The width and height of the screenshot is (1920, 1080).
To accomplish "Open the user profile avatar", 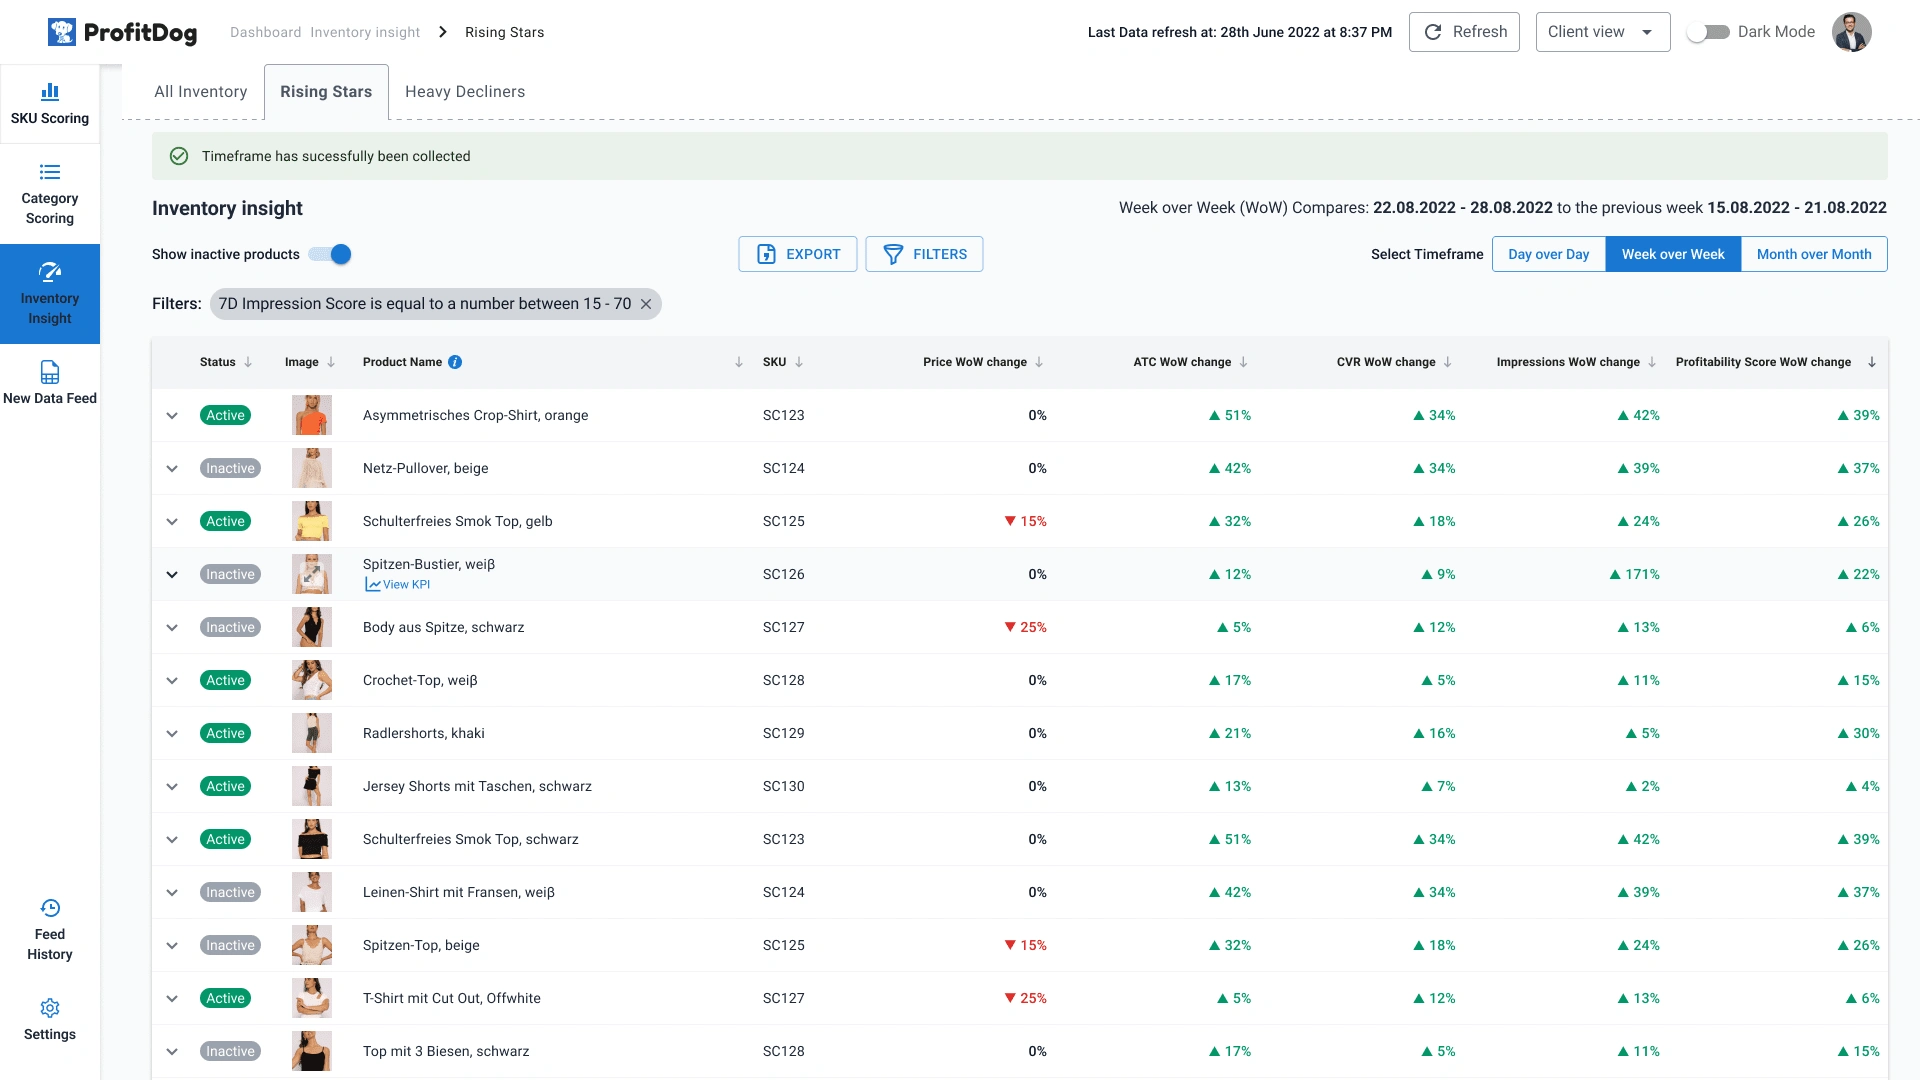I will click(1851, 32).
